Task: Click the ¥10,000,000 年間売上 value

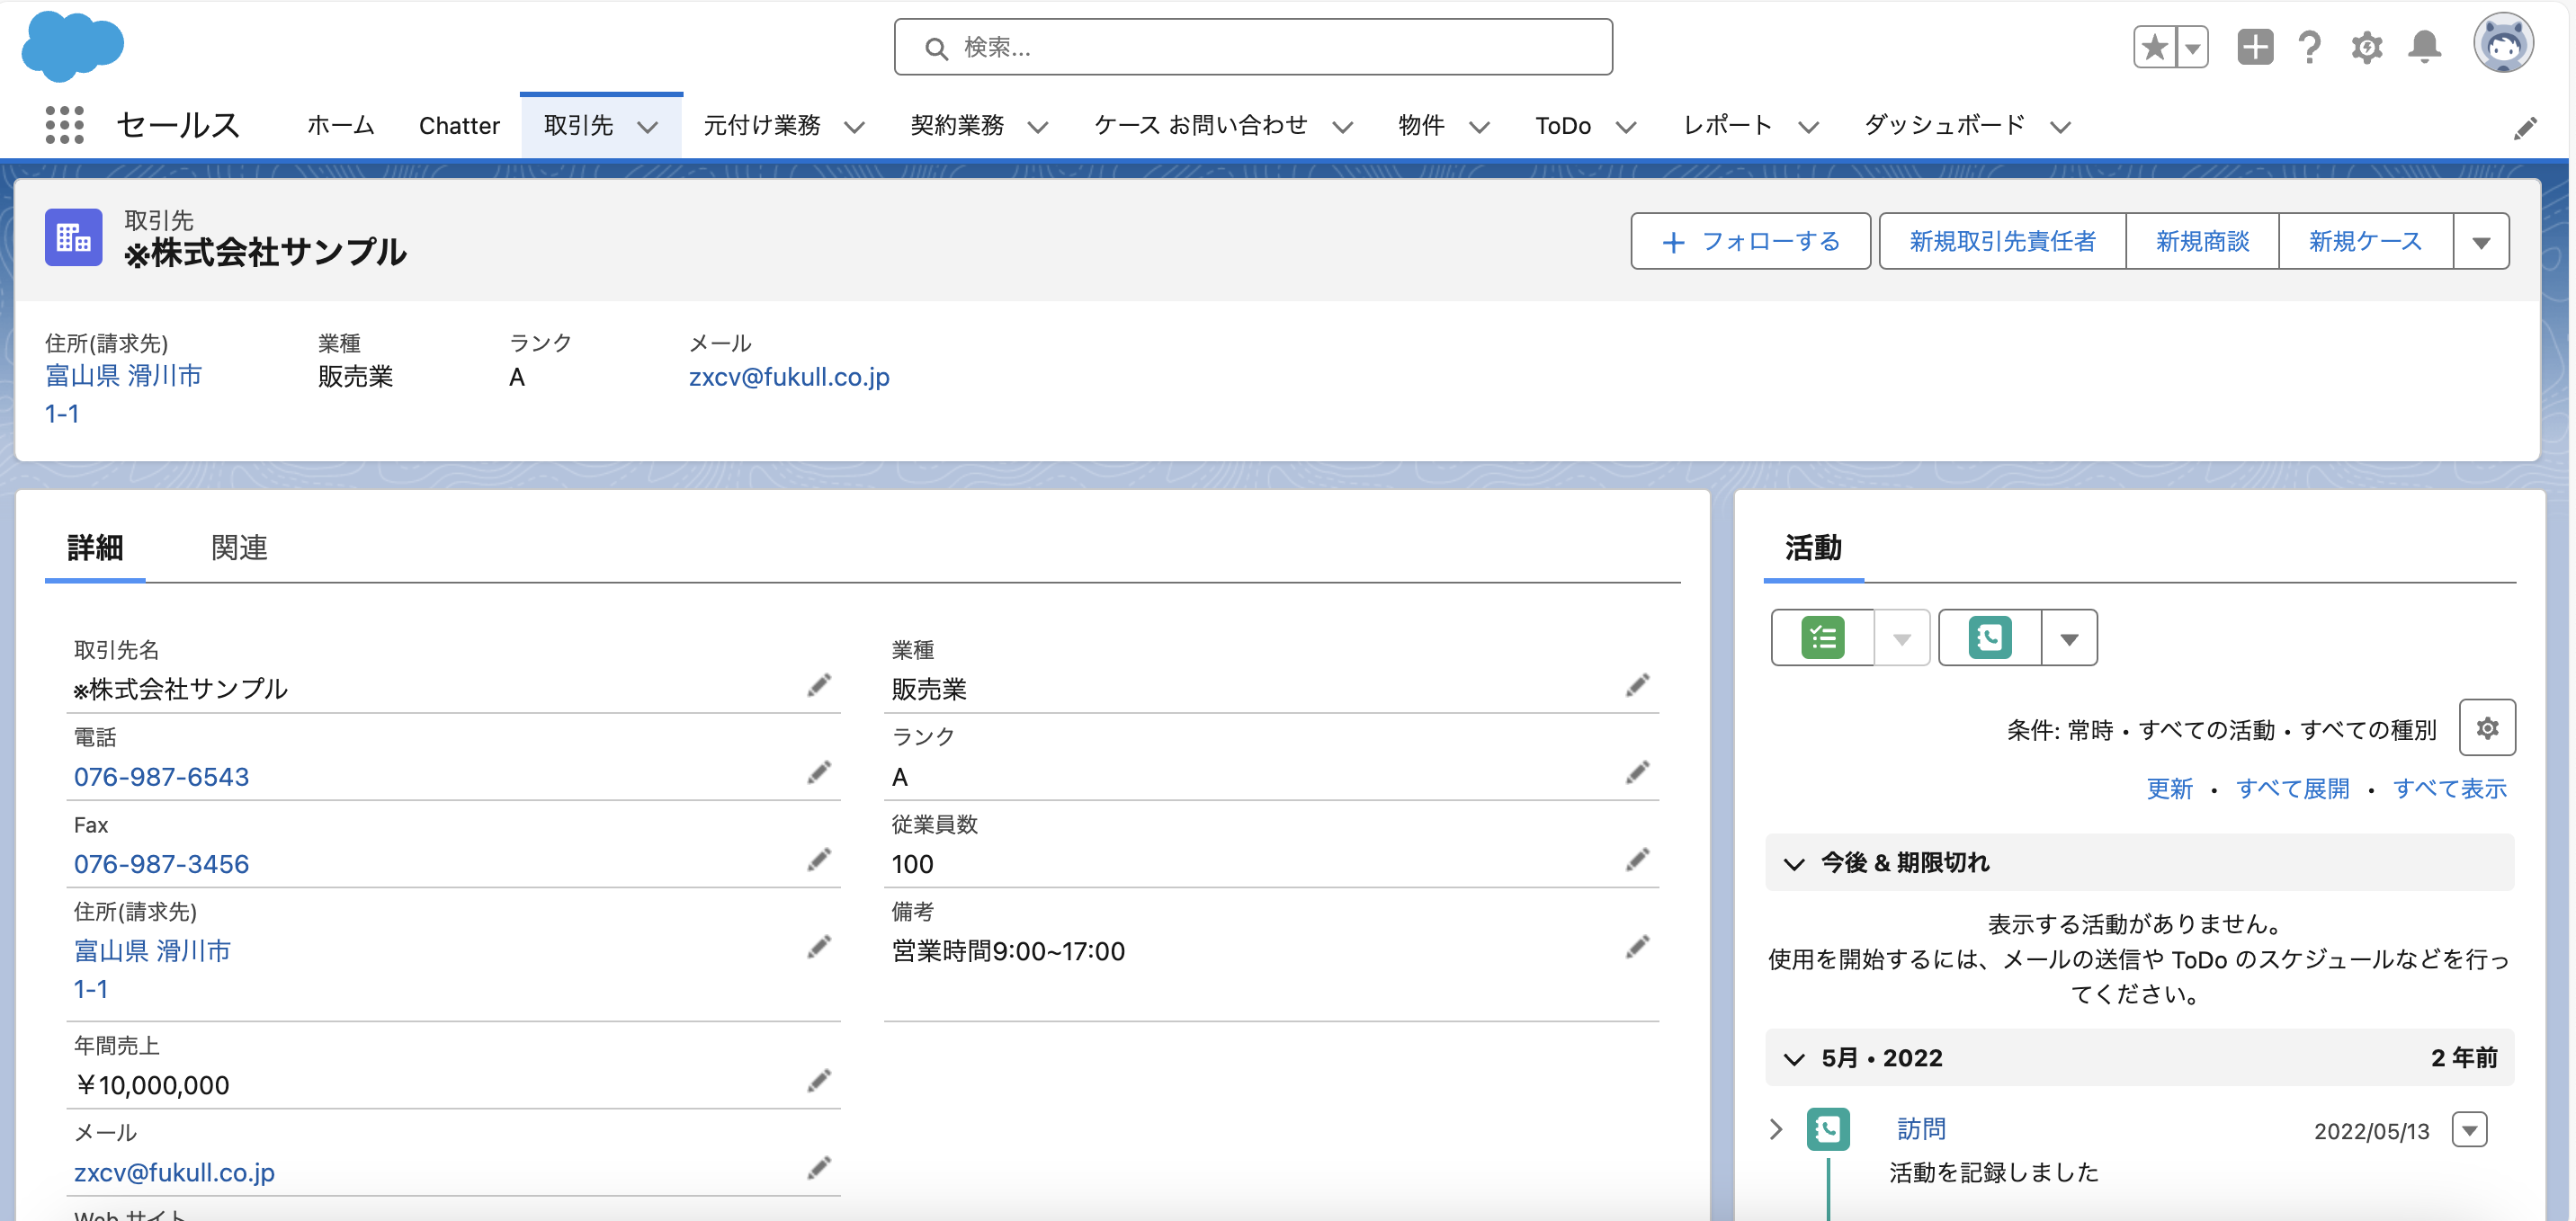Action: click(152, 1085)
